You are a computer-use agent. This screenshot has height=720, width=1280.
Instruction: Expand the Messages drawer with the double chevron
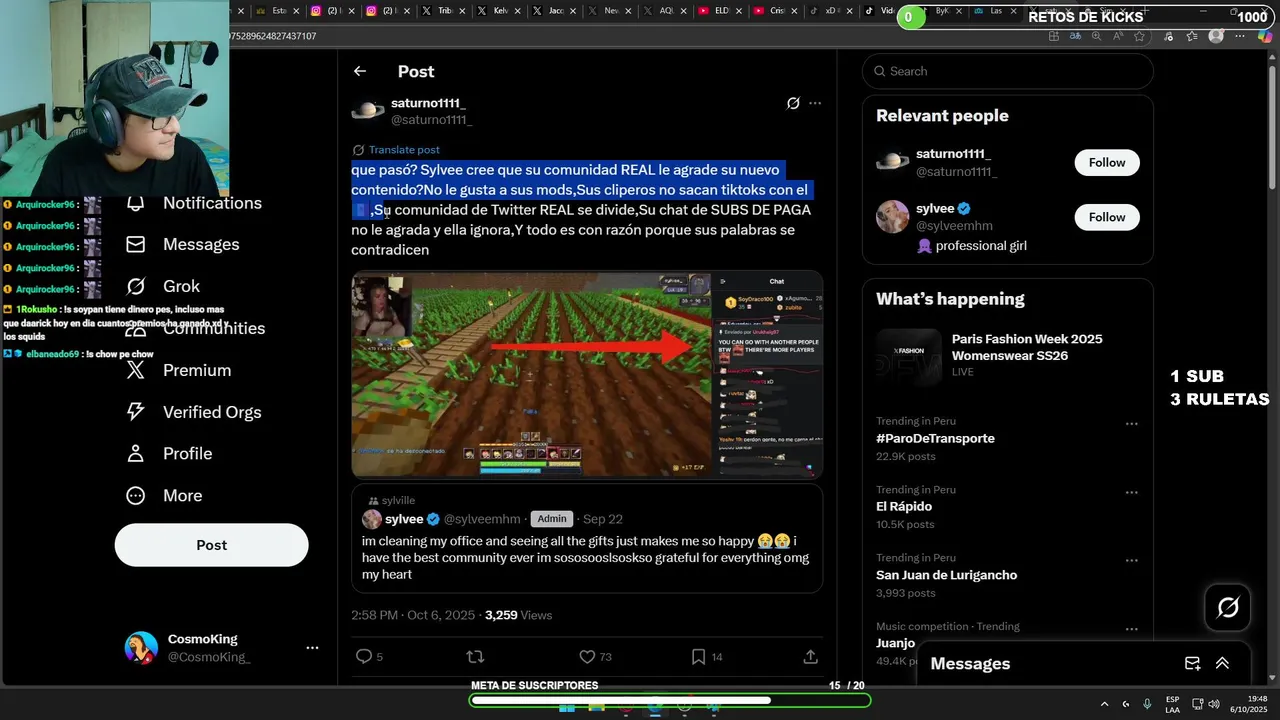[1222, 663]
